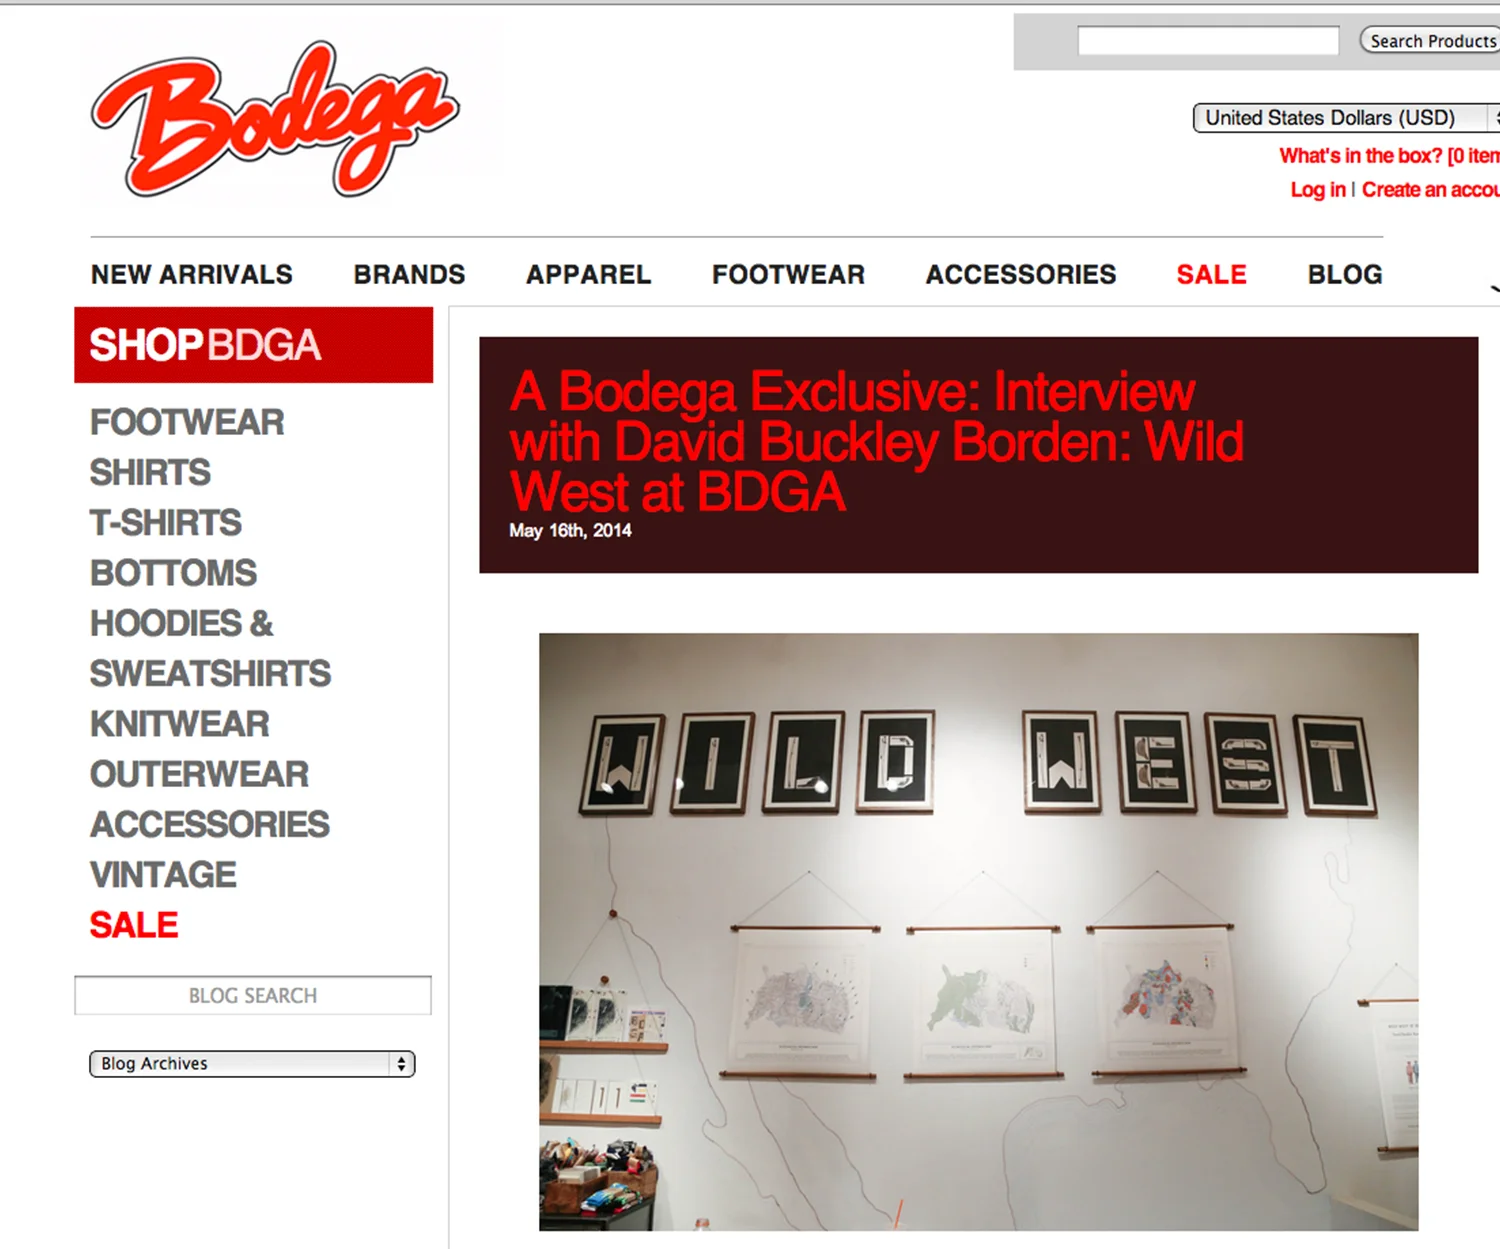This screenshot has height=1249, width=1500.
Task: Open the BRANDS navigation item
Action: pos(409,274)
